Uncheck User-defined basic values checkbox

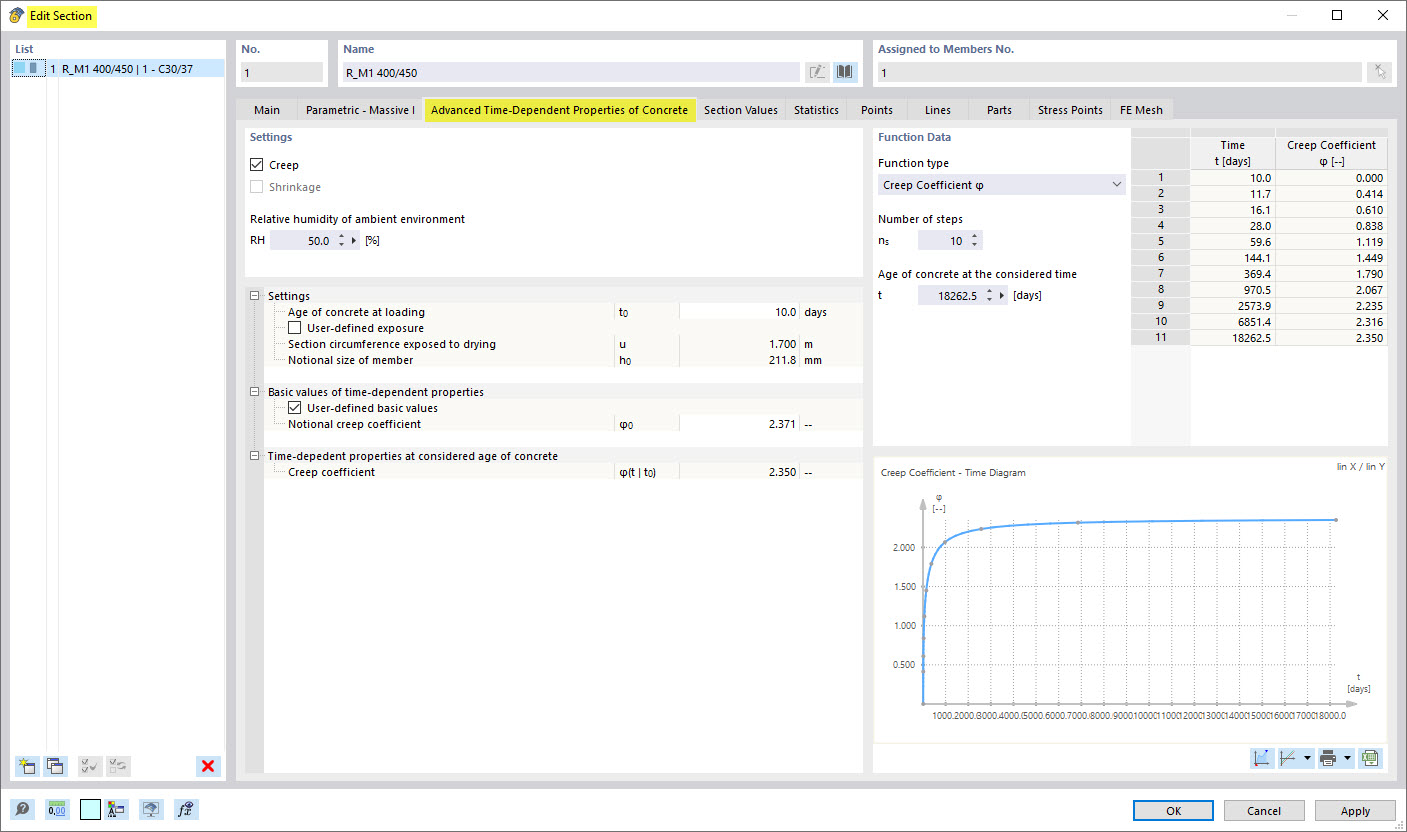click(x=295, y=408)
